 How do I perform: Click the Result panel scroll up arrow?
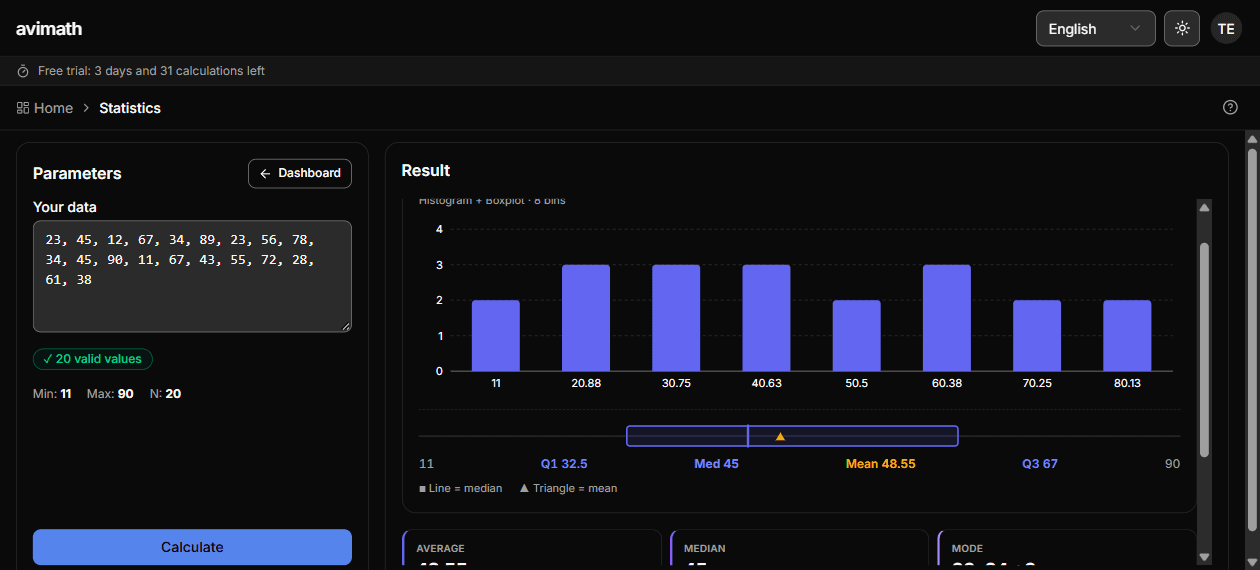pyautogui.click(x=1204, y=207)
